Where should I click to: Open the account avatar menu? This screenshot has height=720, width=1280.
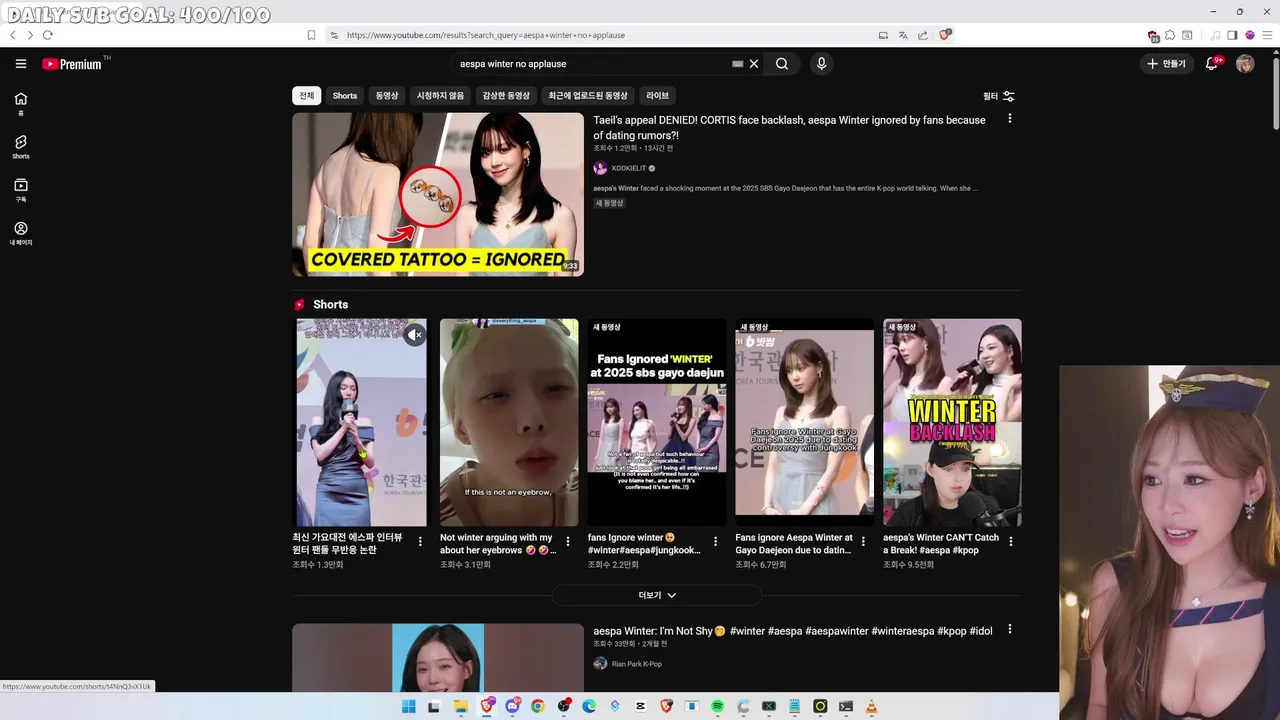[1245, 64]
